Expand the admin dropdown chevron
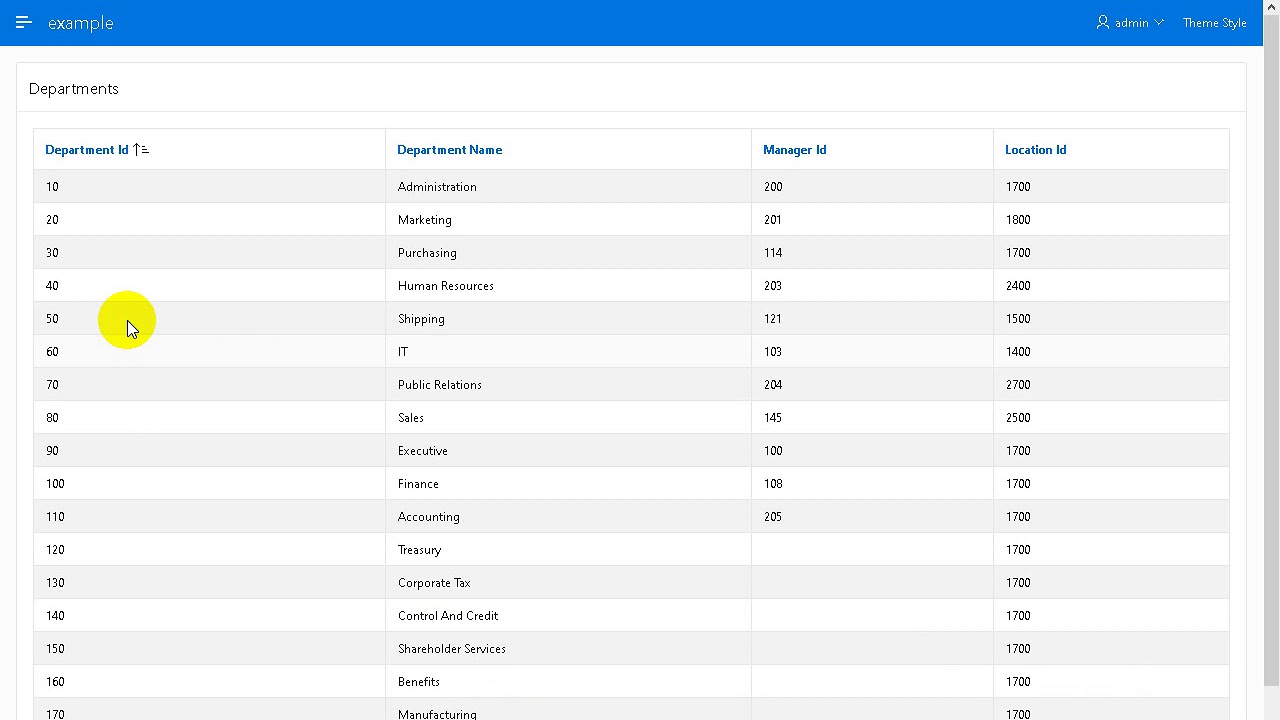 [1159, 22]
